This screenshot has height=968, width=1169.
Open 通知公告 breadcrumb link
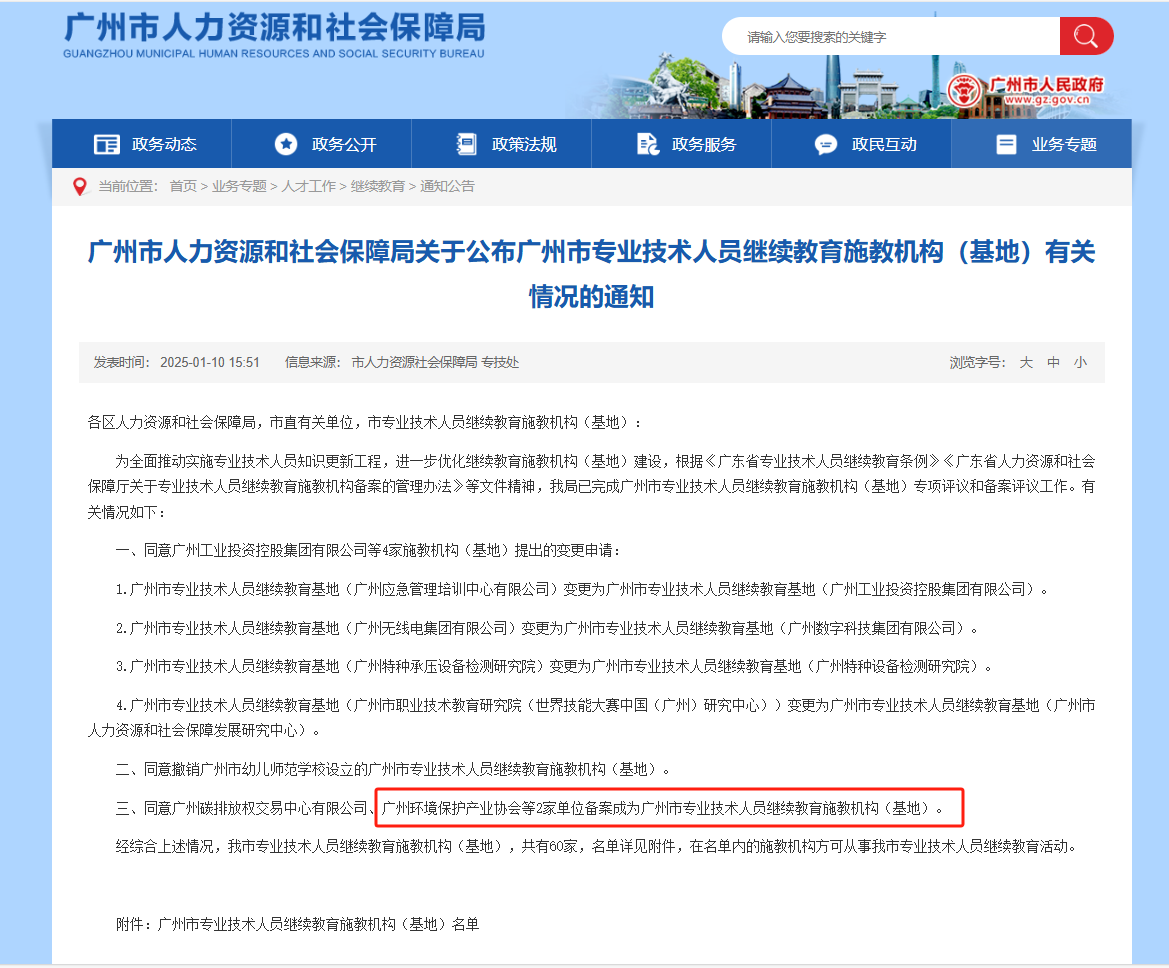pyautogui.click(x=447, y=186)
